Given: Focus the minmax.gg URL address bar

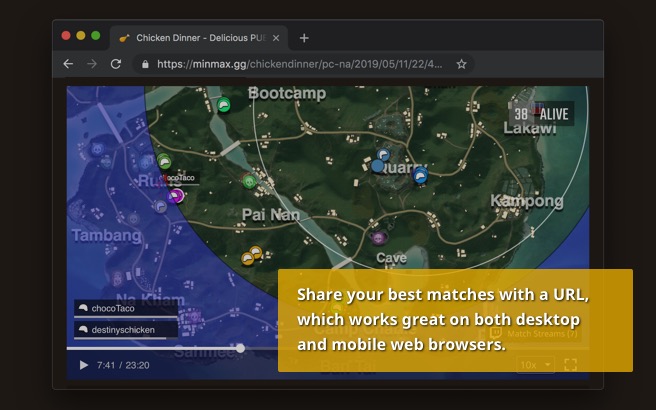Looking at the screenshot, I should click(x=303, y=64).
